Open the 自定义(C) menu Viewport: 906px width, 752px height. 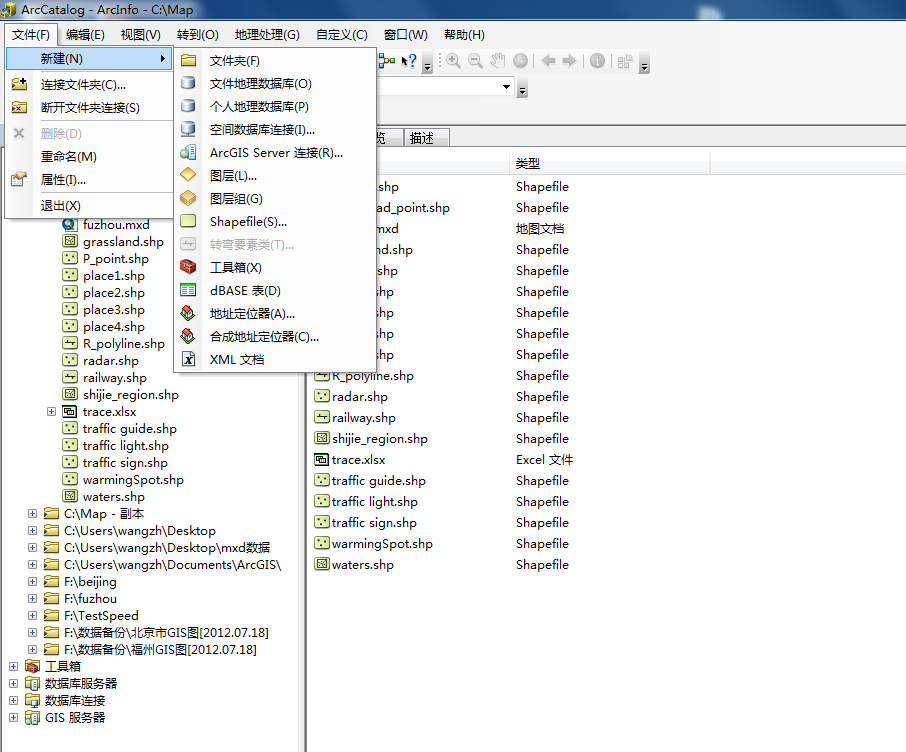tap(341, 35)
